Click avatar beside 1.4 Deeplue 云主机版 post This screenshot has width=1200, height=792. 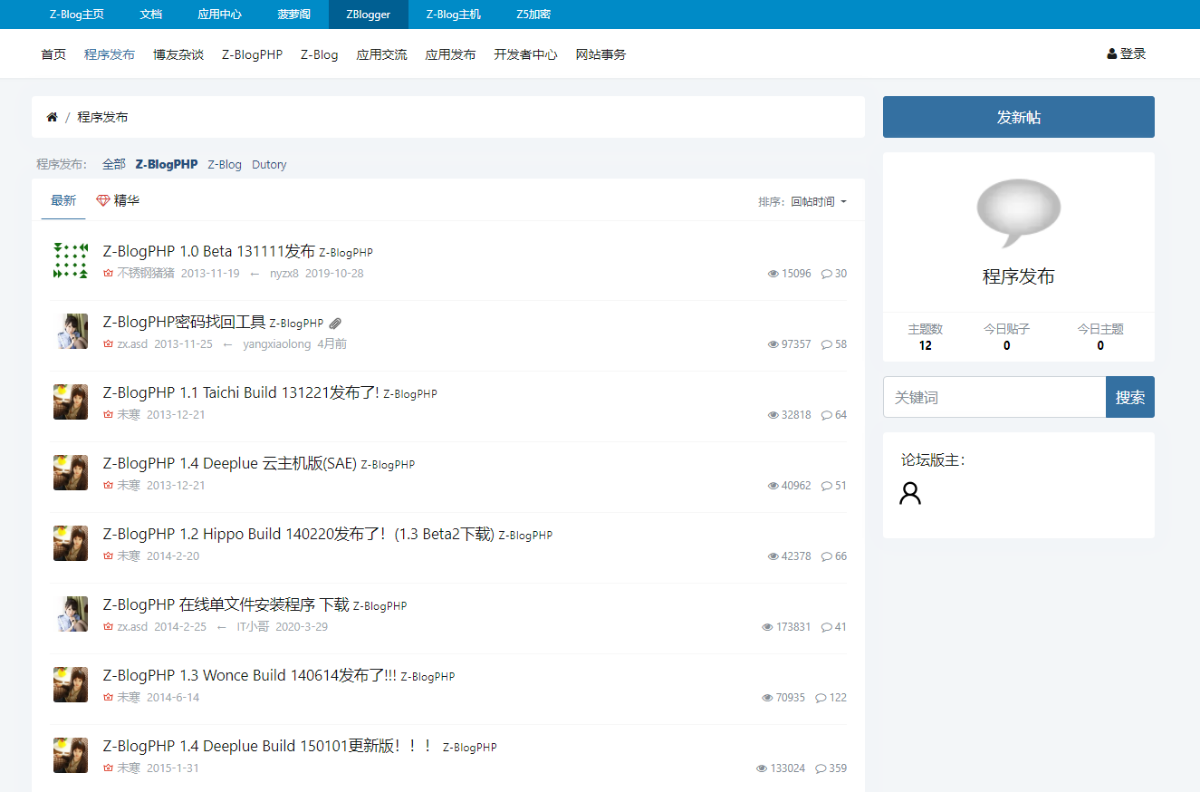pos(71,473)
